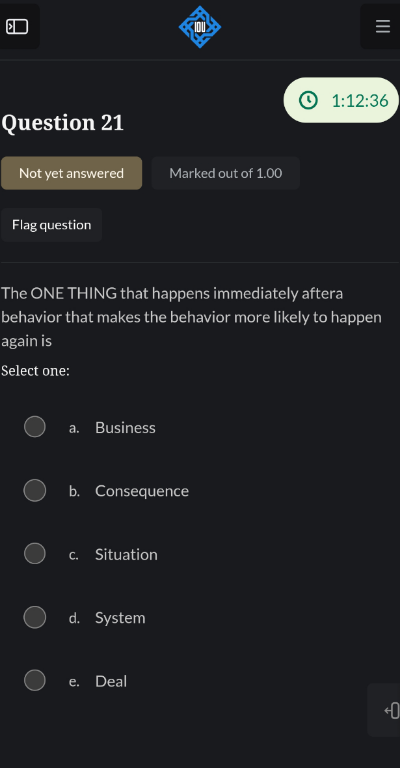Click the Question 21 heading

(63, 122)
